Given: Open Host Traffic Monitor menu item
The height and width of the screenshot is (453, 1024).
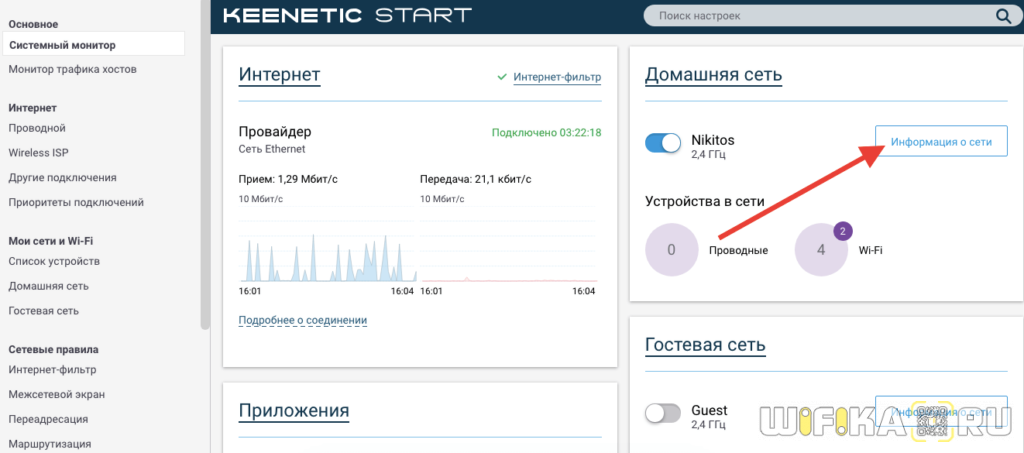Looking at the screenshot, I should 72,69.
